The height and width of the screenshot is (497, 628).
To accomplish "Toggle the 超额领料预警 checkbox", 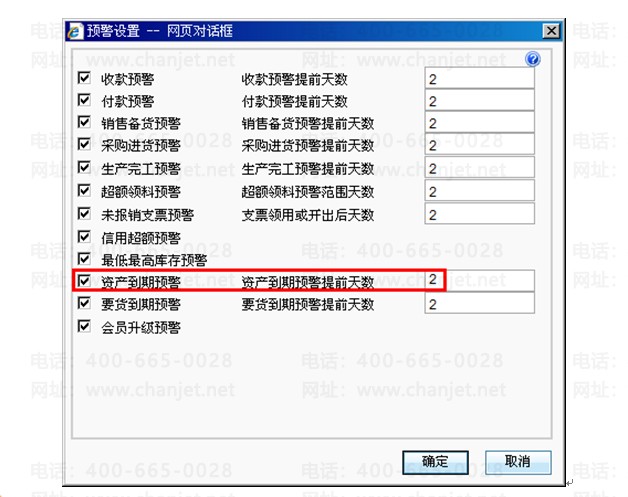I will 84,190.
